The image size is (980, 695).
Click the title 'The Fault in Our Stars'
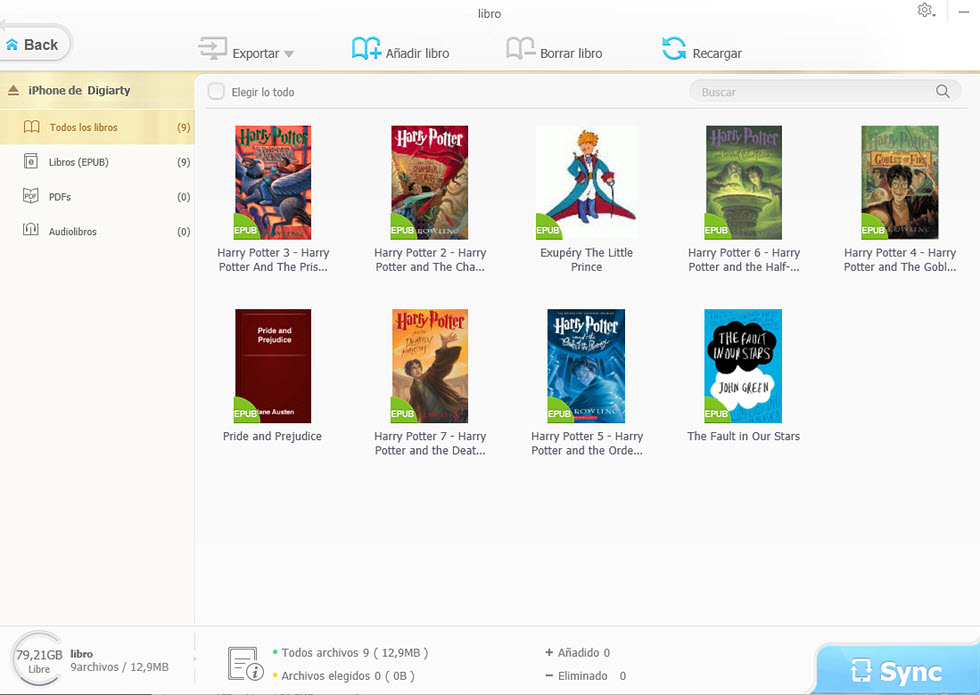pos(744,436)
